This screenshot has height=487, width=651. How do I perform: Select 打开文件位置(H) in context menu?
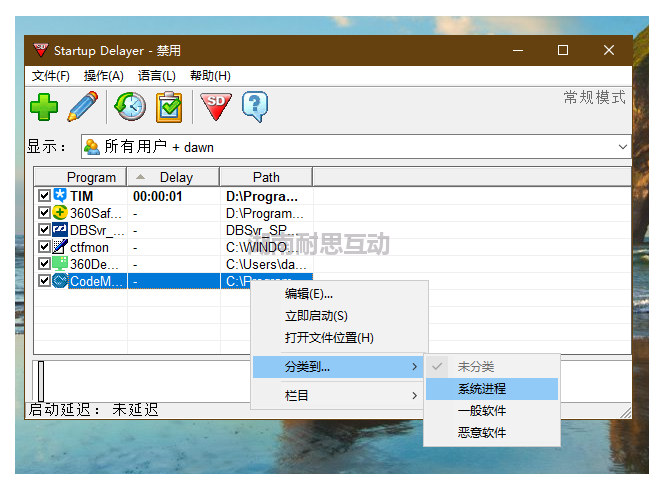pos(329,338)
